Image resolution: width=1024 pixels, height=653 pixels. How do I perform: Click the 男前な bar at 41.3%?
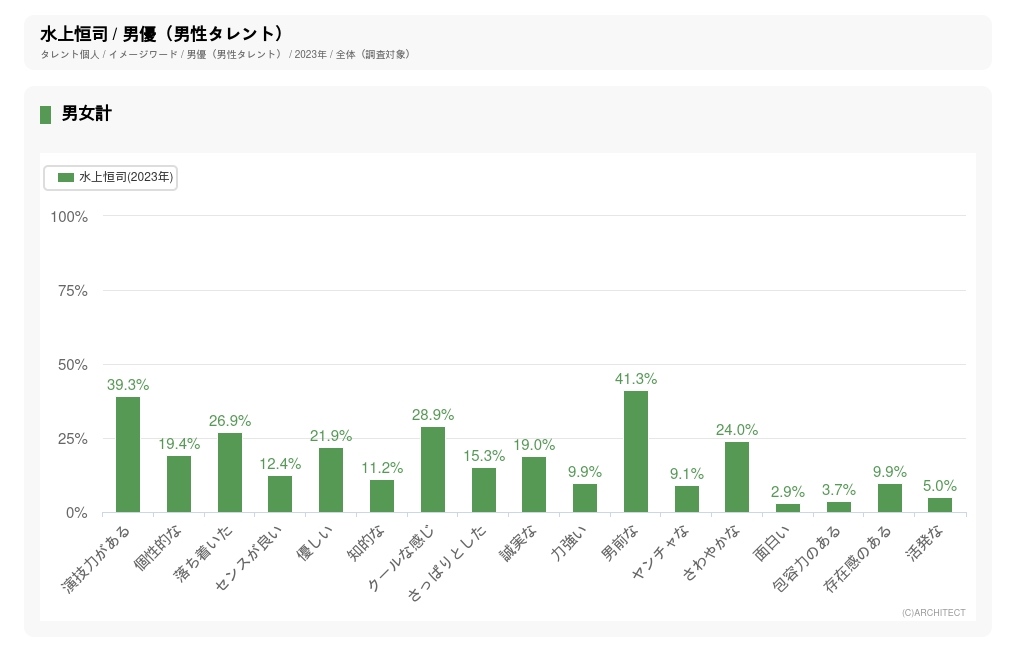pyautogui.click(x=636, y=452)
